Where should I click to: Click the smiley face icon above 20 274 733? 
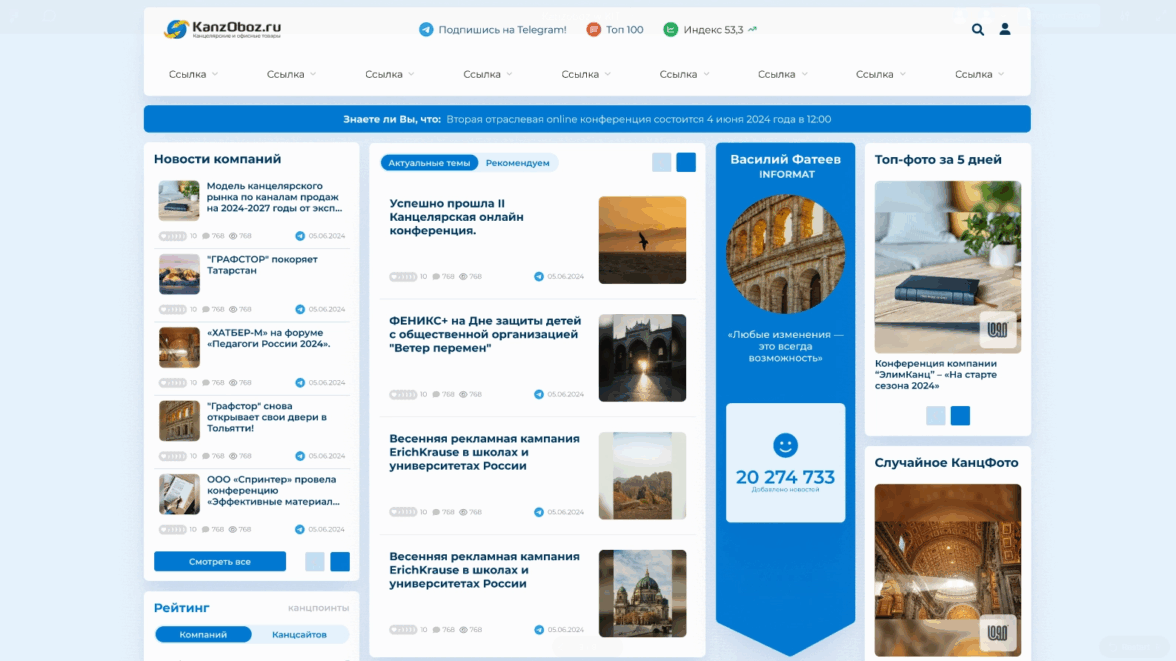(785, 446)
